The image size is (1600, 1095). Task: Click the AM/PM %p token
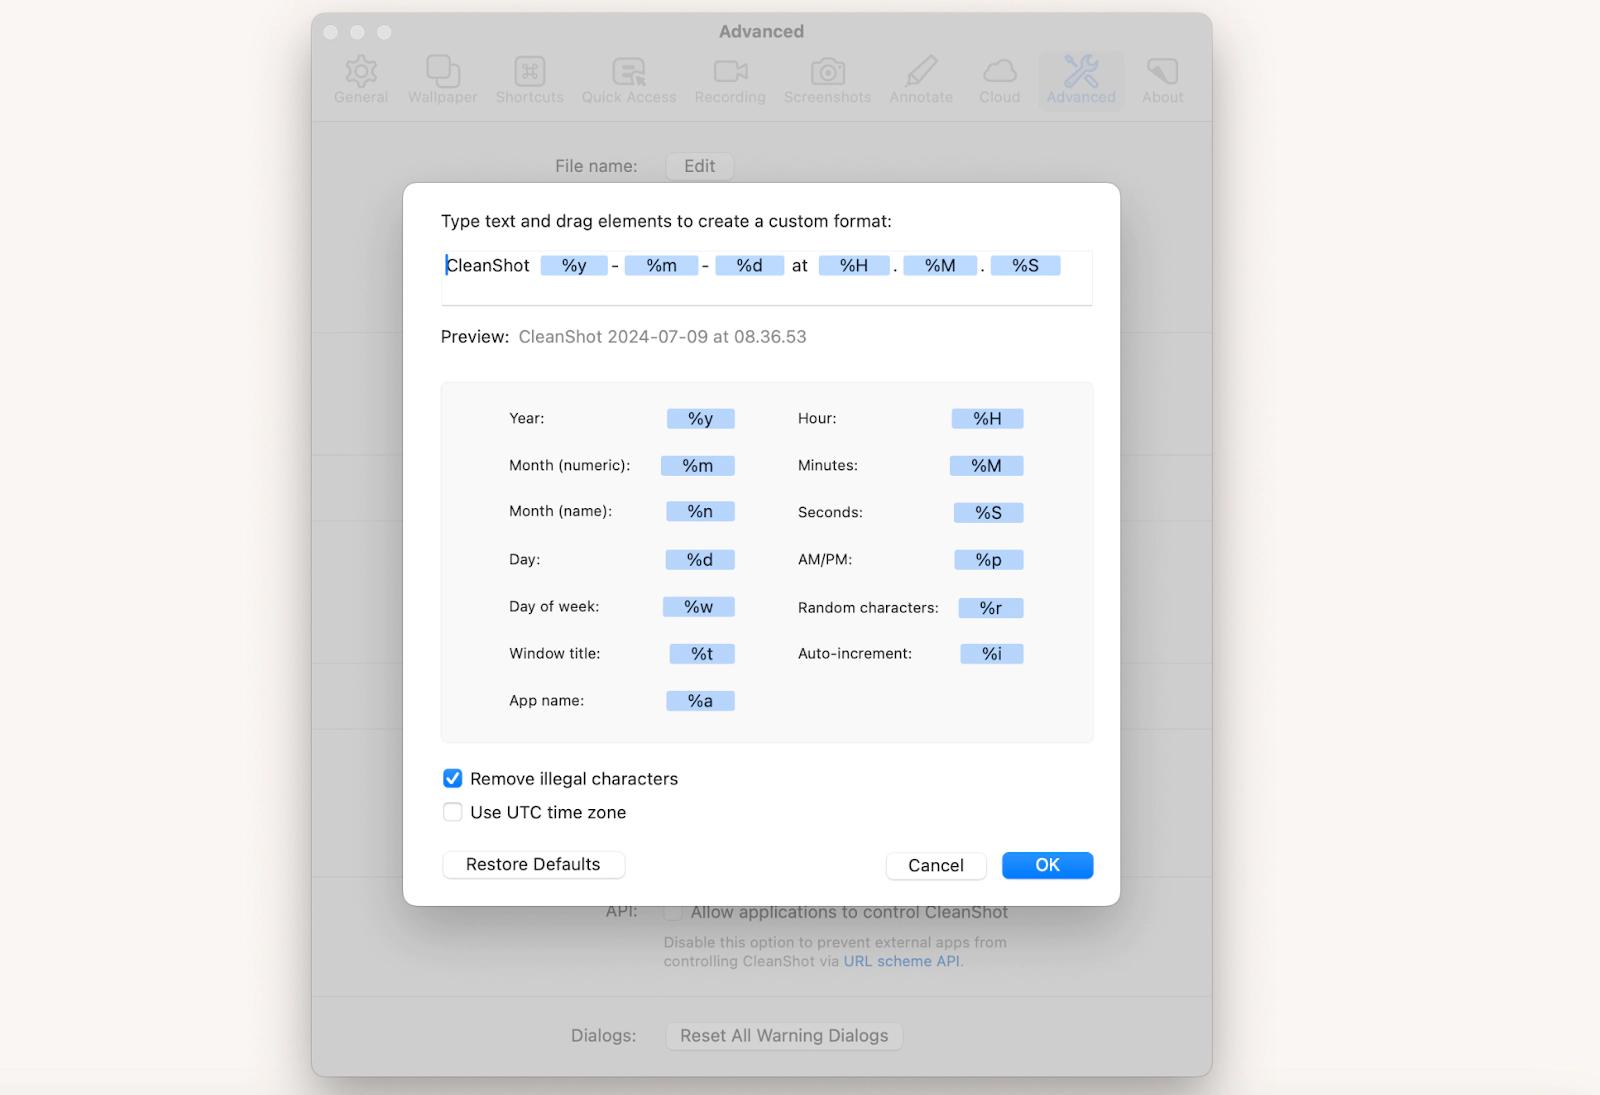[988, 560]
